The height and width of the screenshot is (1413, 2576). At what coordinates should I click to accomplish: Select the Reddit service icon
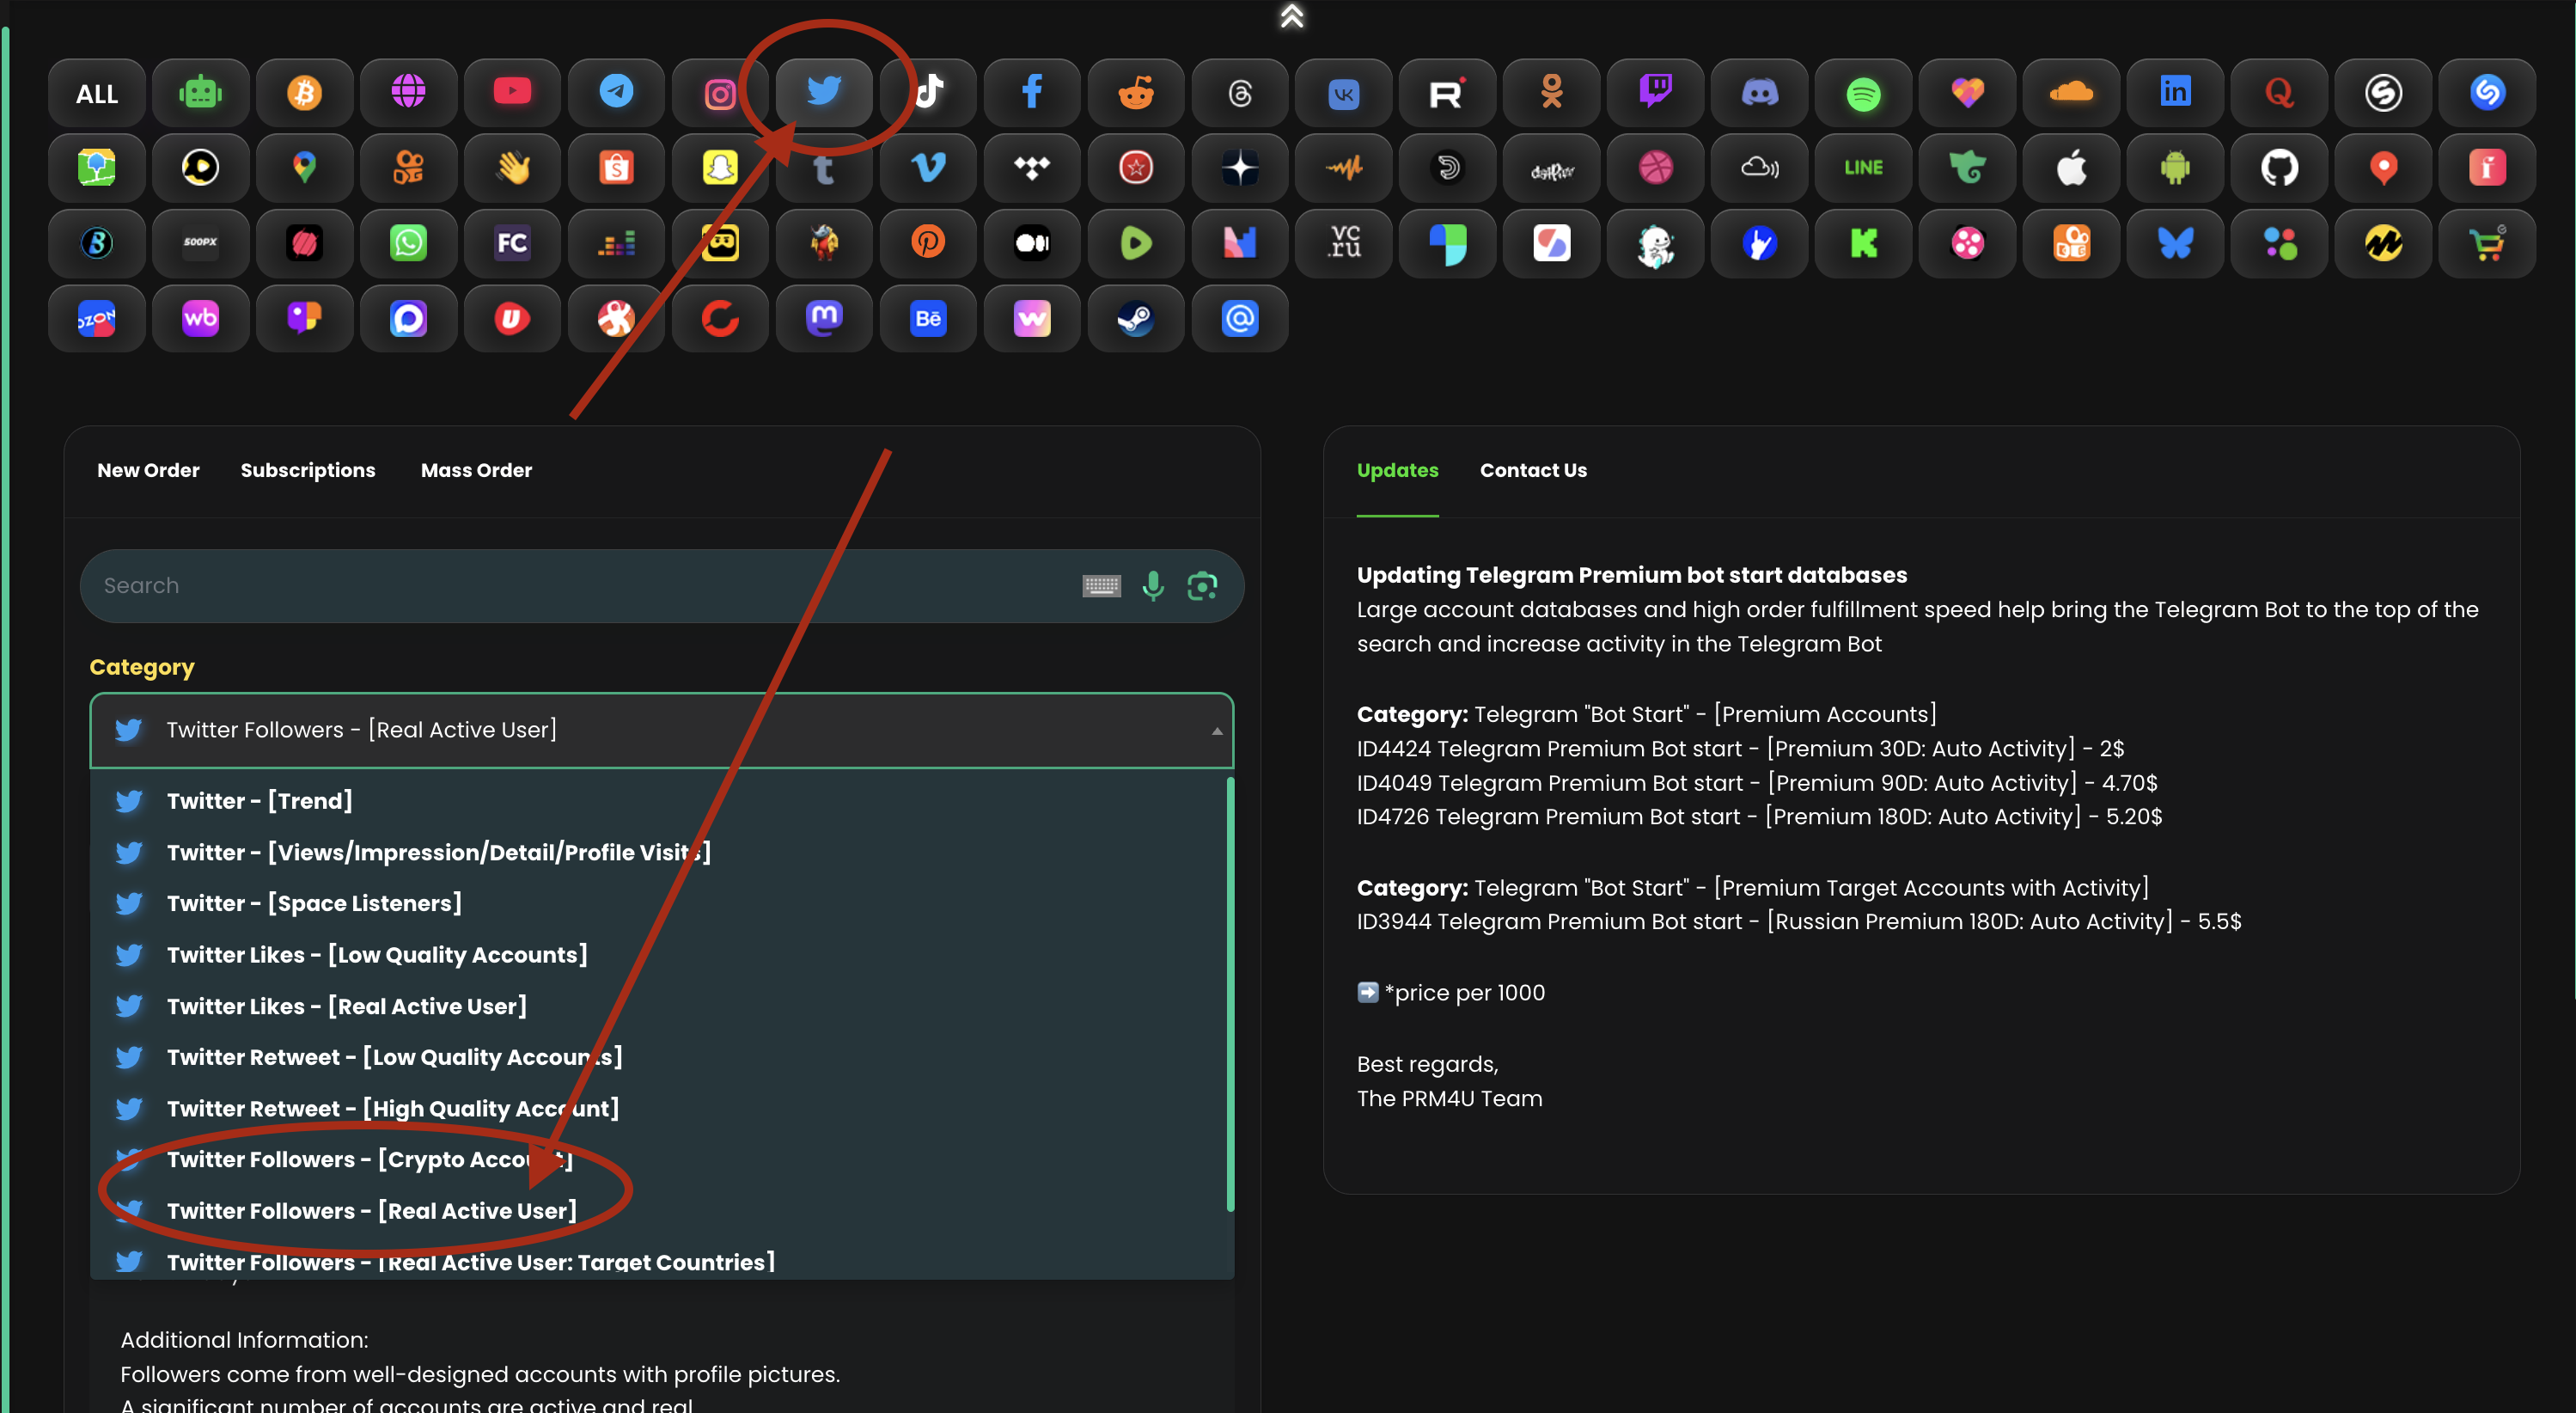pos(1137,93)
